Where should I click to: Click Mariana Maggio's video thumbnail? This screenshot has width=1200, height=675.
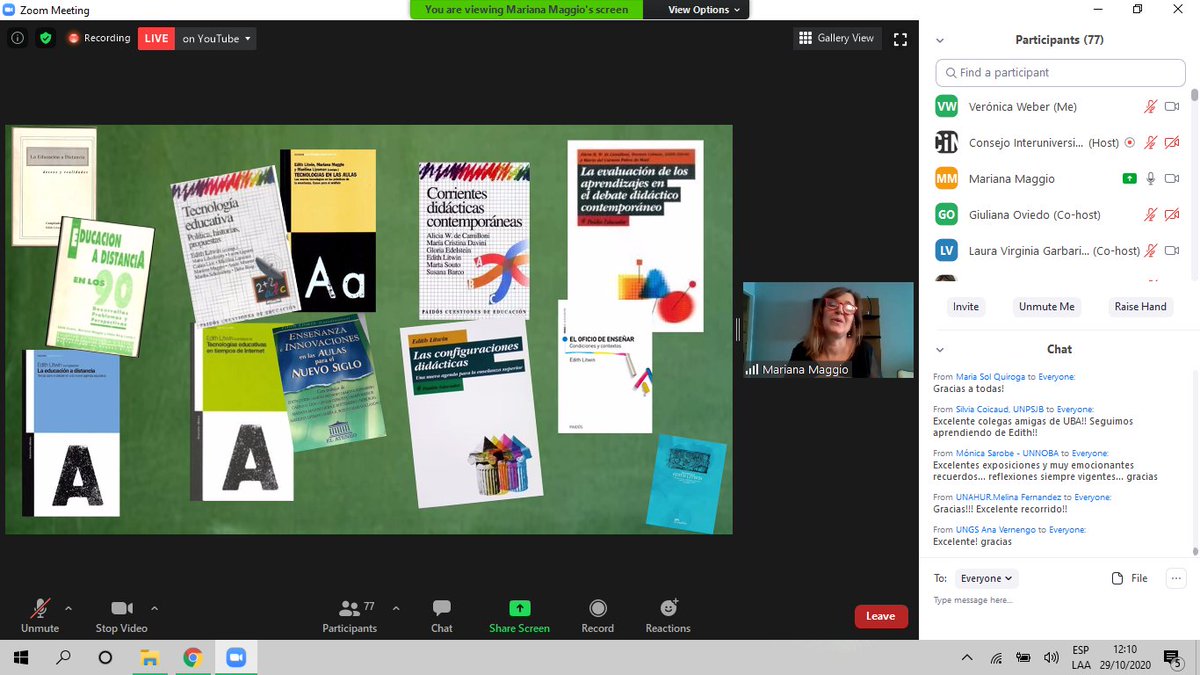click(x=828, y=330)
